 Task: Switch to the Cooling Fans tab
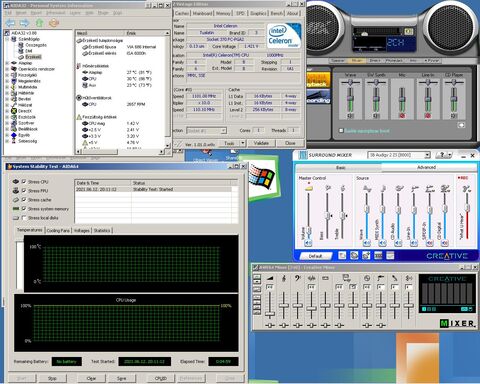[58, 230]
